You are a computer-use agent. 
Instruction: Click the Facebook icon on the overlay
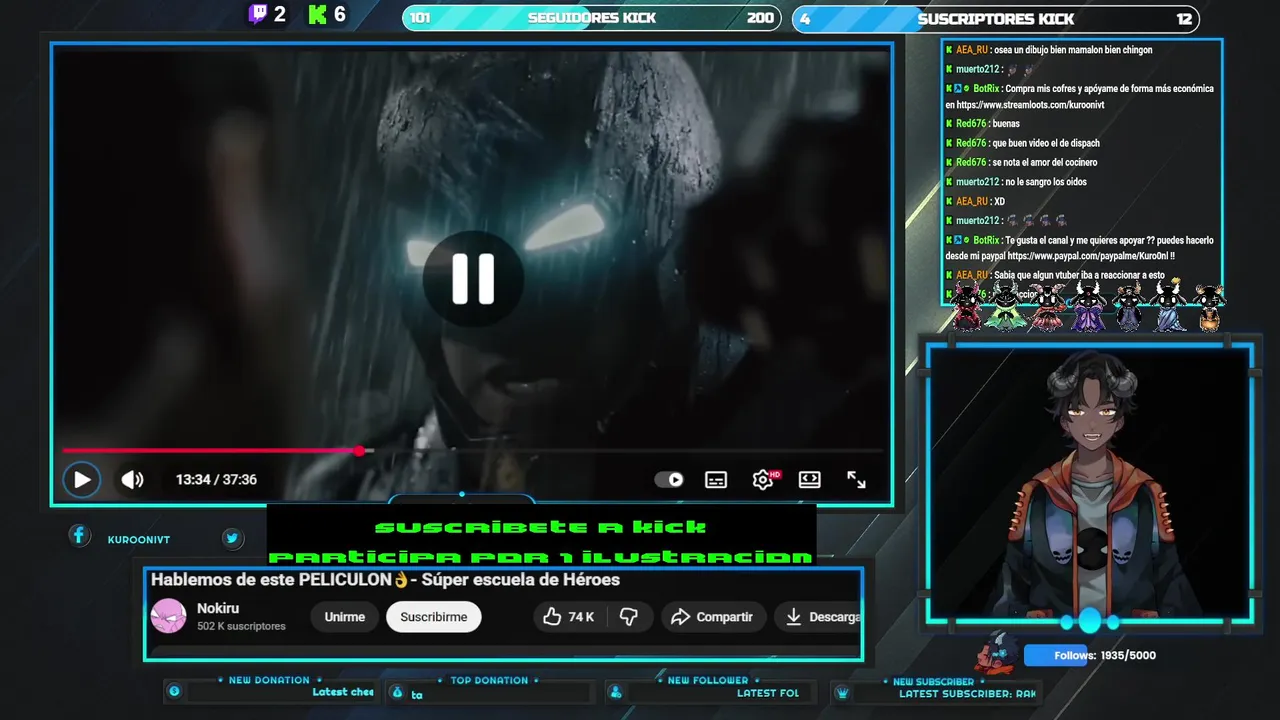point(79,535)
